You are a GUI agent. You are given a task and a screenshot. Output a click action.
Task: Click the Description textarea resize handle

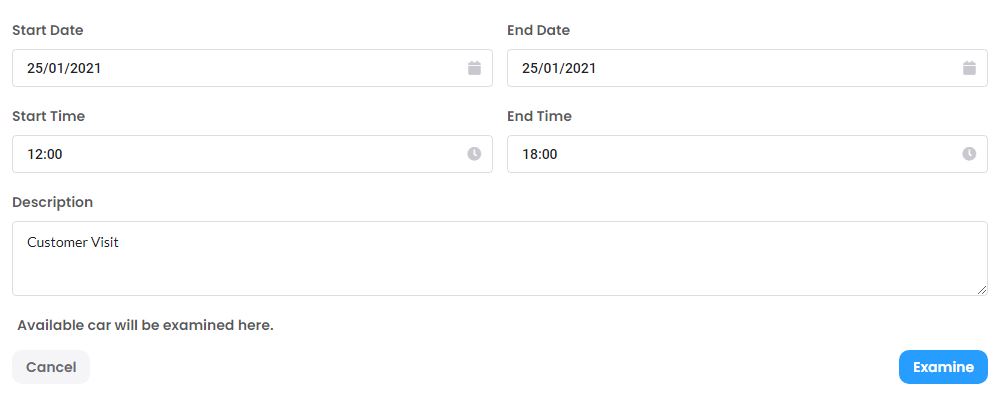click(x=982, y=290)
